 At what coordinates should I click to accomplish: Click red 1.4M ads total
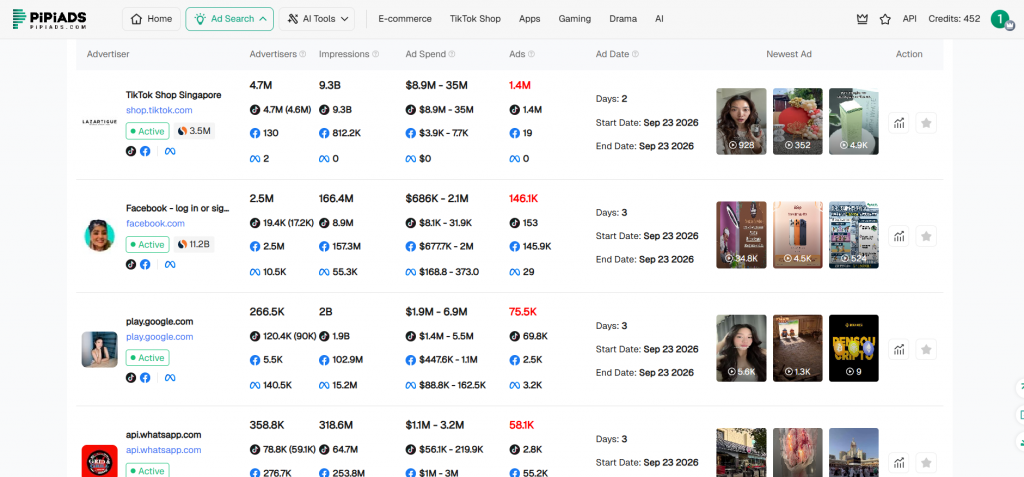pyautogui.click(x=520, y=86)
